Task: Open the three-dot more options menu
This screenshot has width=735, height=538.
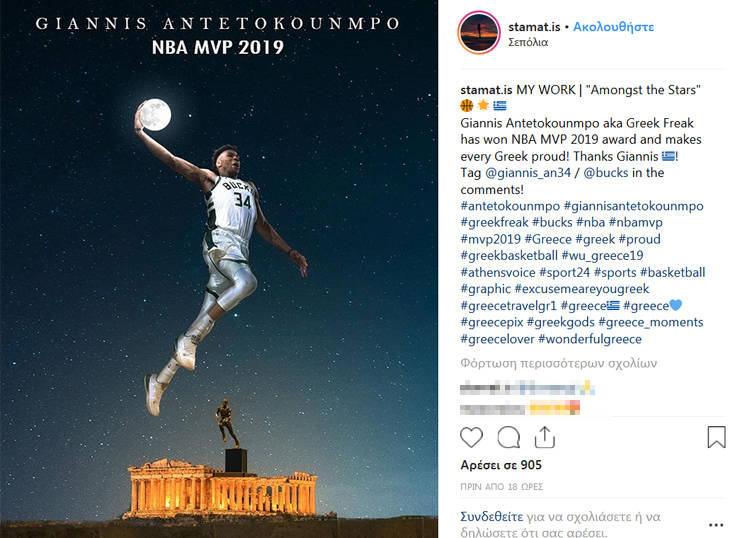Action: tap(716, 525)
